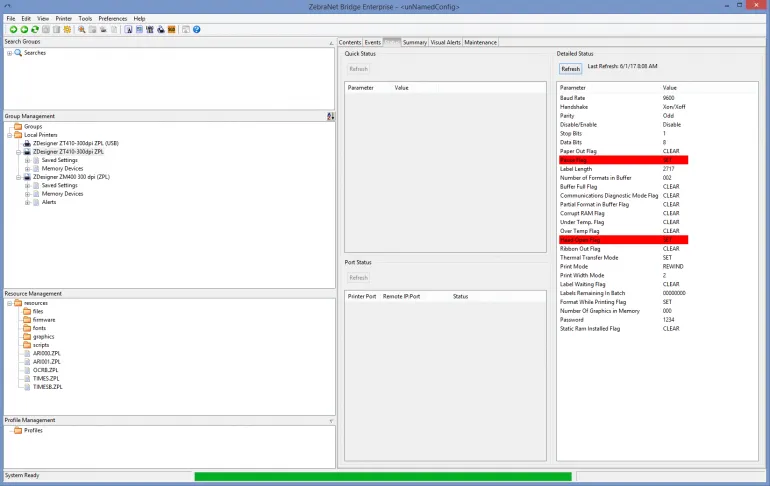Viewport: 770px width, 486px height.
Task: Click the Groups folder icon
Action: pyautogui.click(x=18, y=127)
